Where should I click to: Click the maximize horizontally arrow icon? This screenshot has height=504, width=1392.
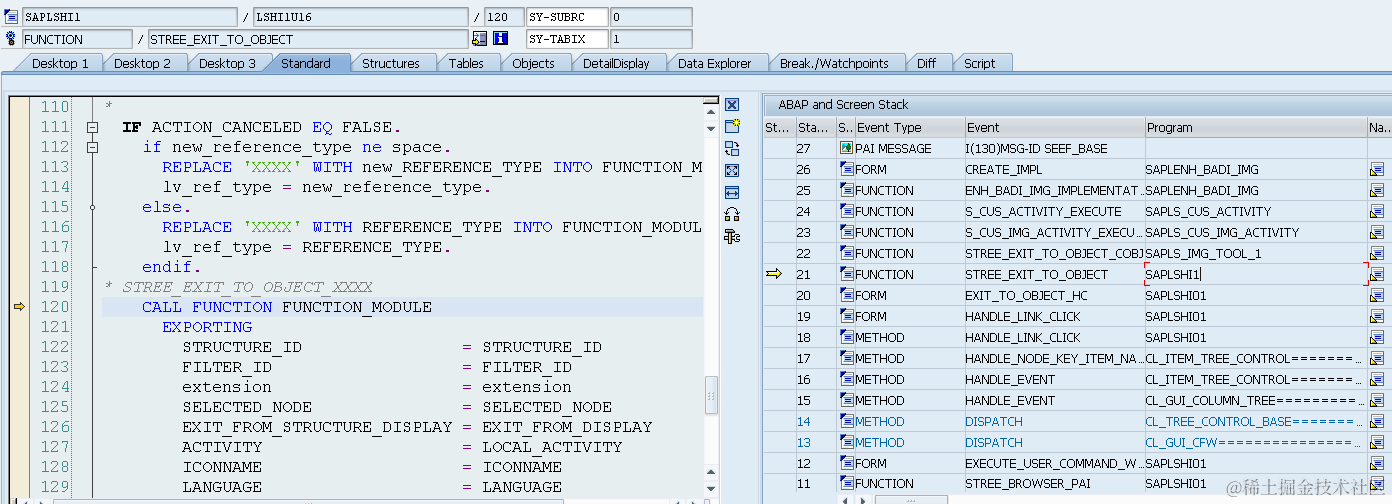tap(732, 192)
